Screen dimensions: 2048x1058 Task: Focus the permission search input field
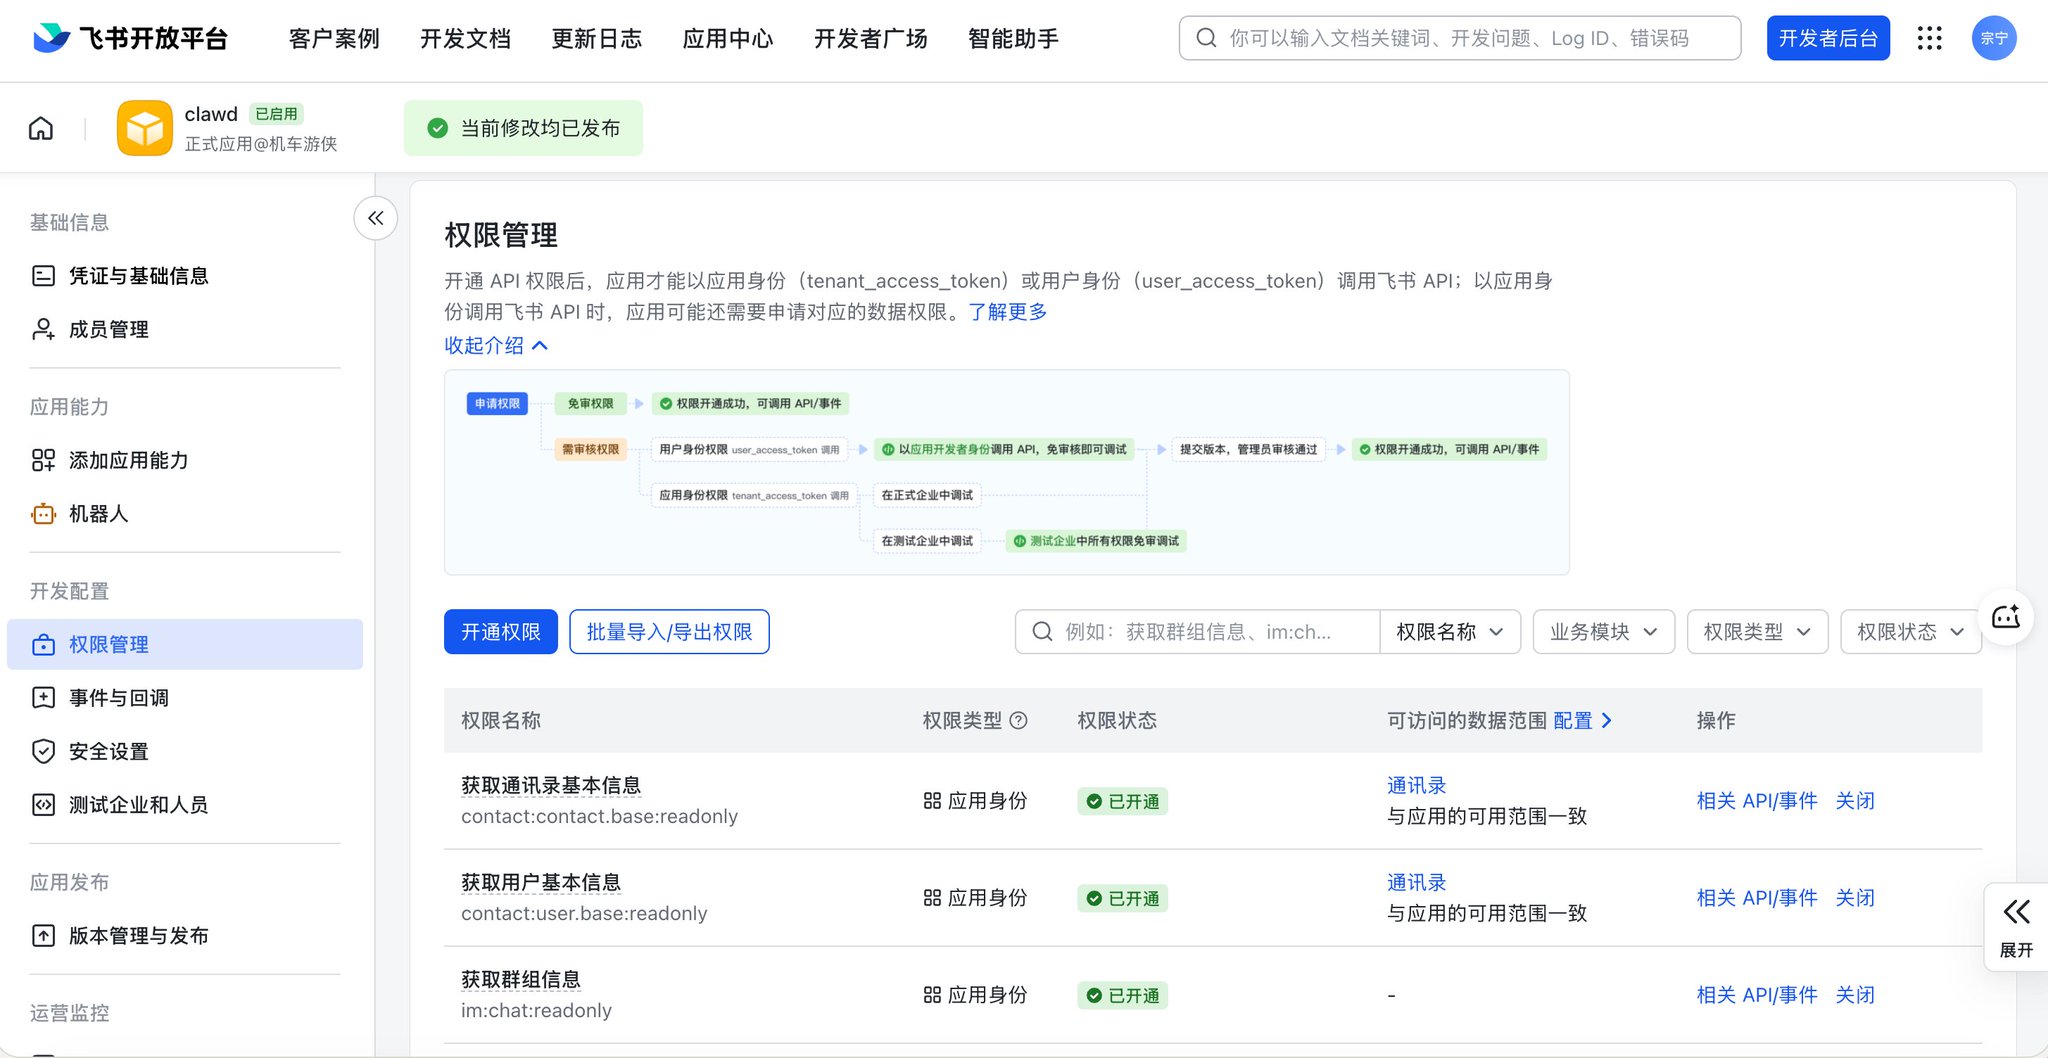(x=1198, y=632)
